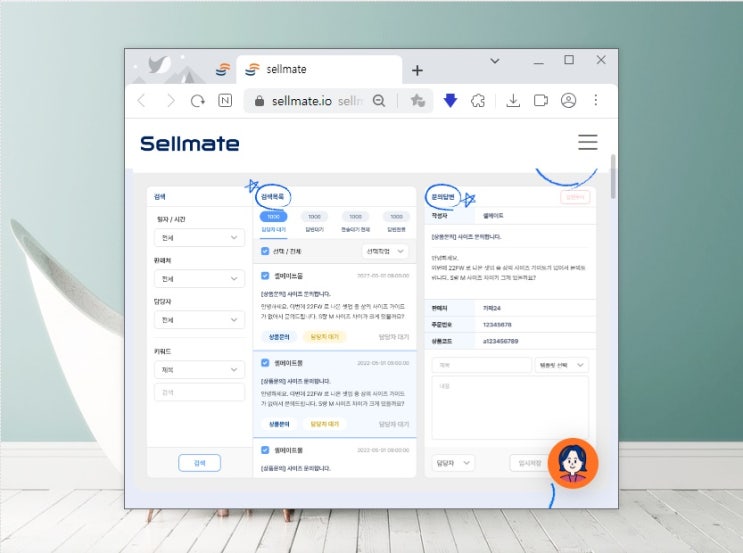
Task: Toggle the 선택 / 전체 select-all checkbox
Action: (265, 251)
